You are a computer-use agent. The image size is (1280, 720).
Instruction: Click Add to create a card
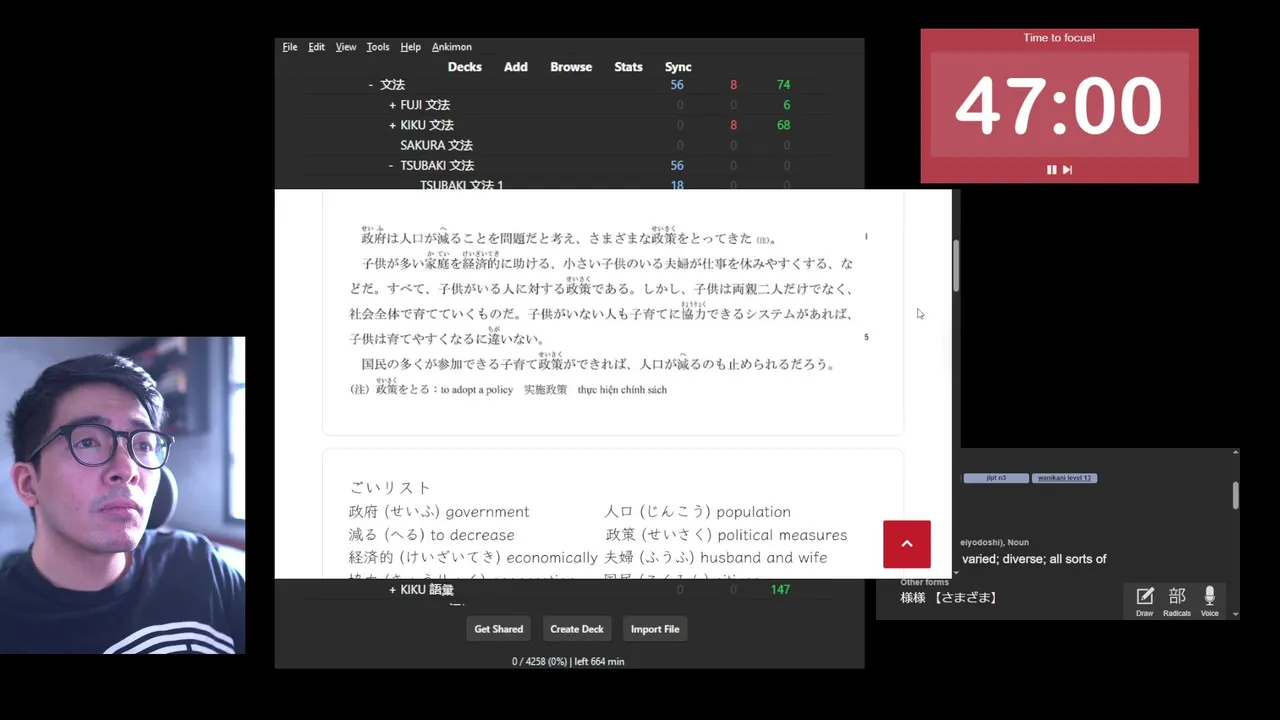point(516,67)
